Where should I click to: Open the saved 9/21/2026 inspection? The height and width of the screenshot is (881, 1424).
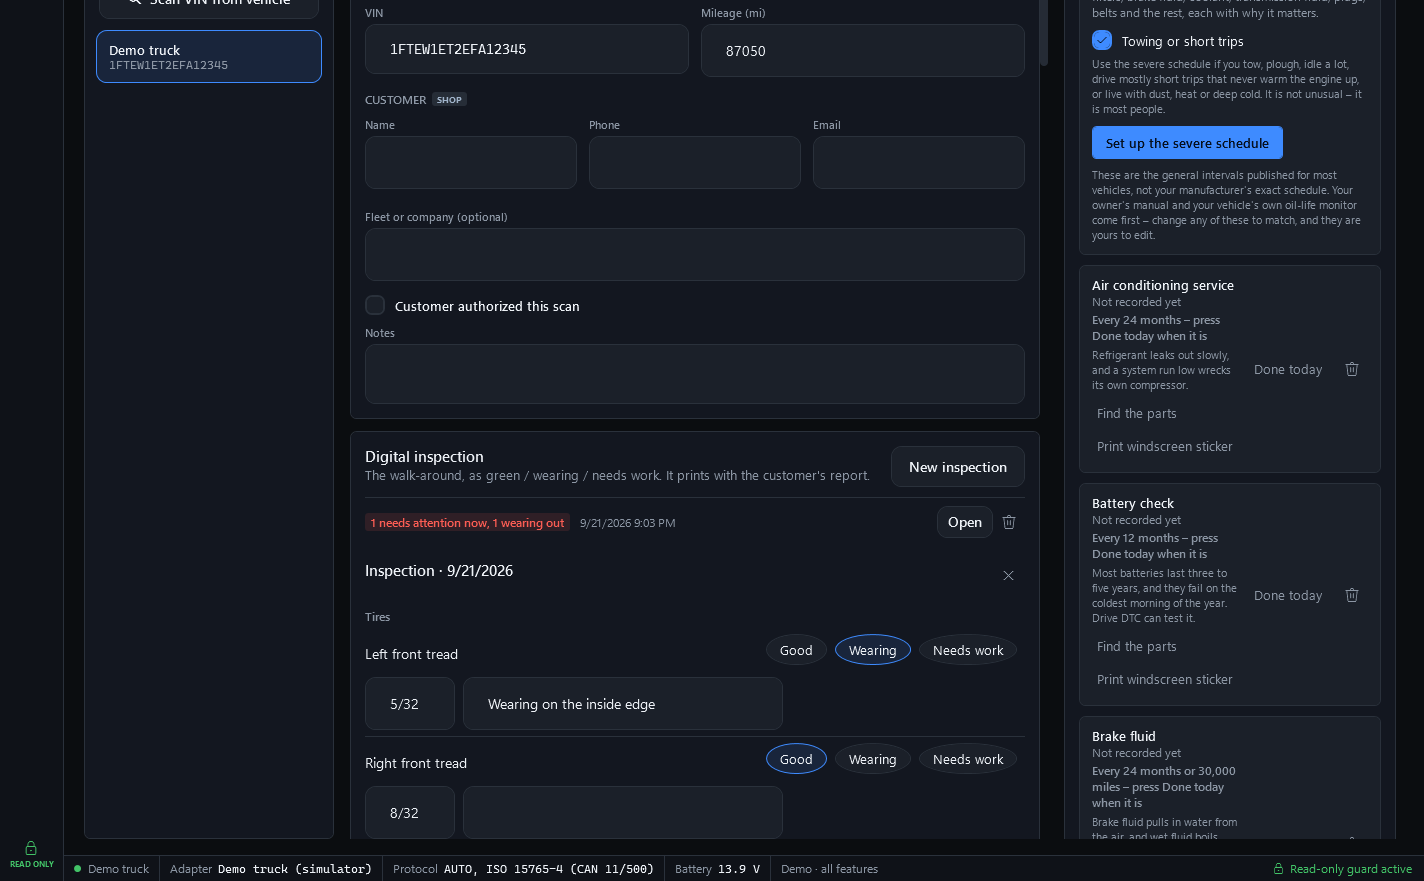coord(965,522)
